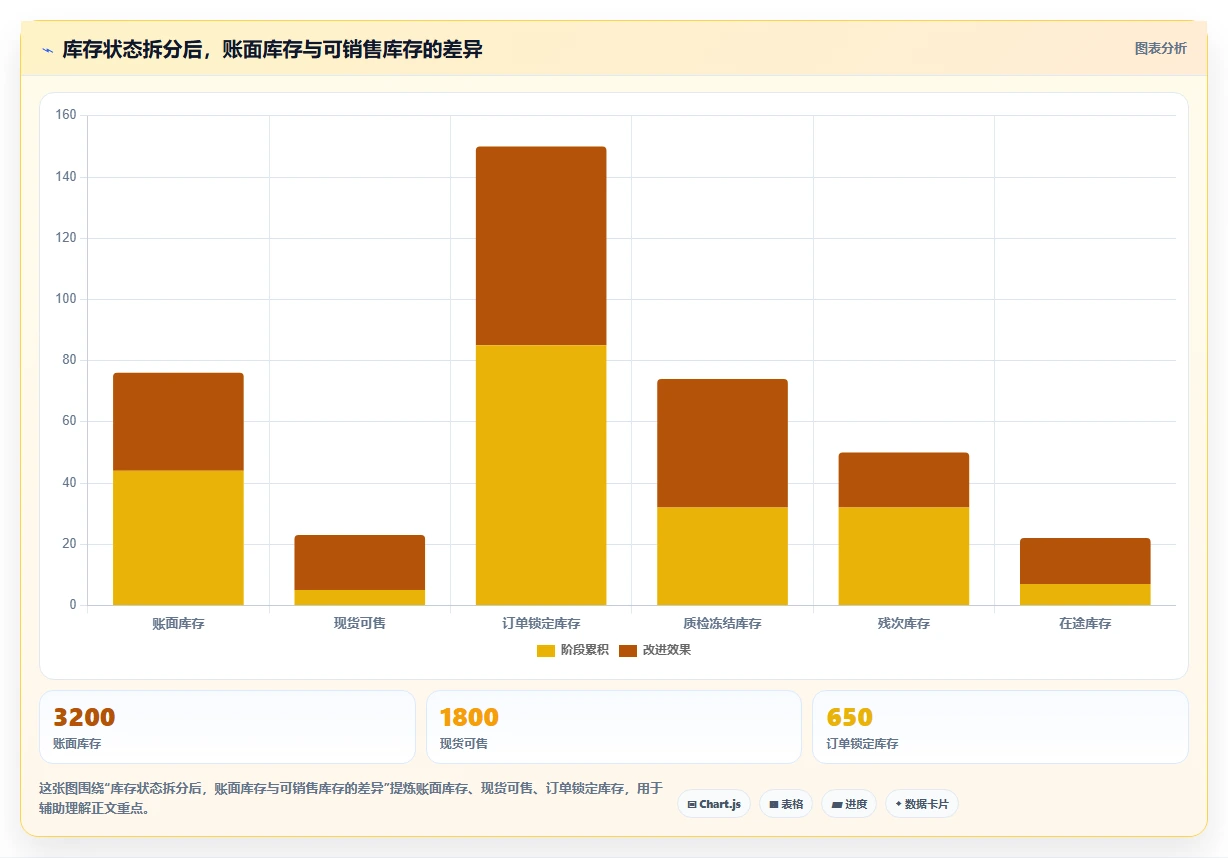Click the 图表分析 label in header
The image size is (1228, 858).
click(1160, 48)
